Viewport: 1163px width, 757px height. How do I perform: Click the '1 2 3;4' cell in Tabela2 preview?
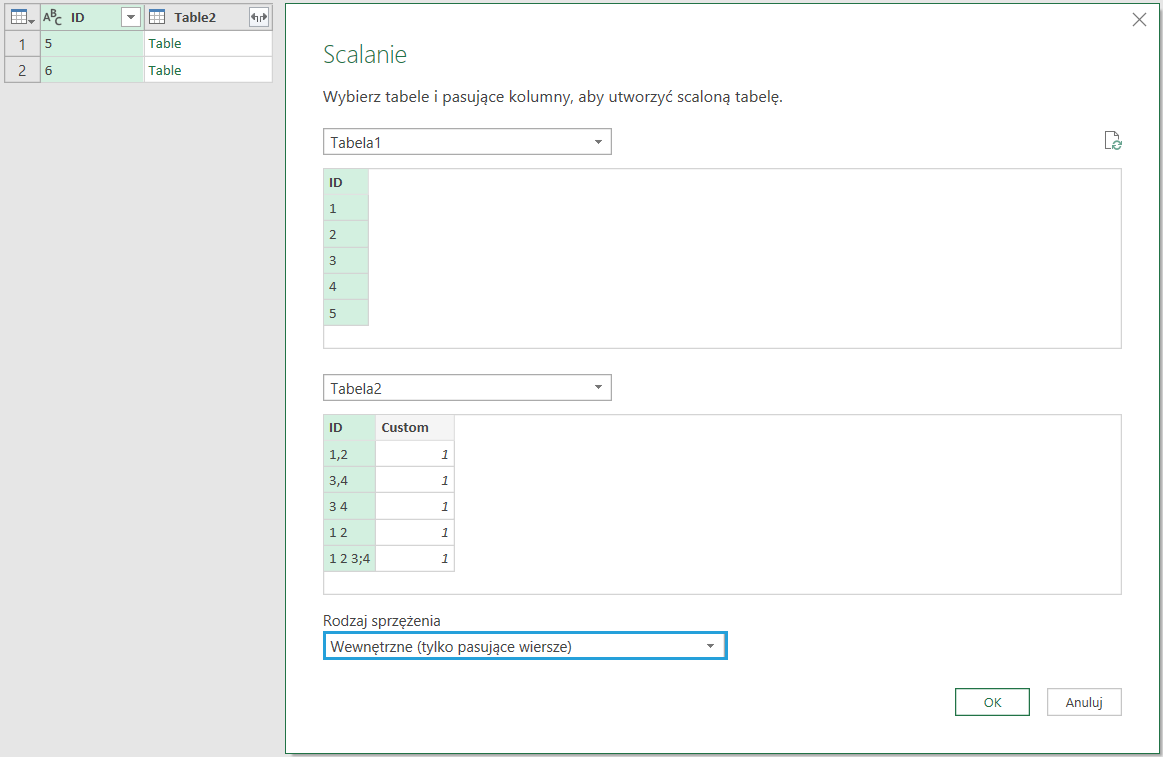pos(349,558)
